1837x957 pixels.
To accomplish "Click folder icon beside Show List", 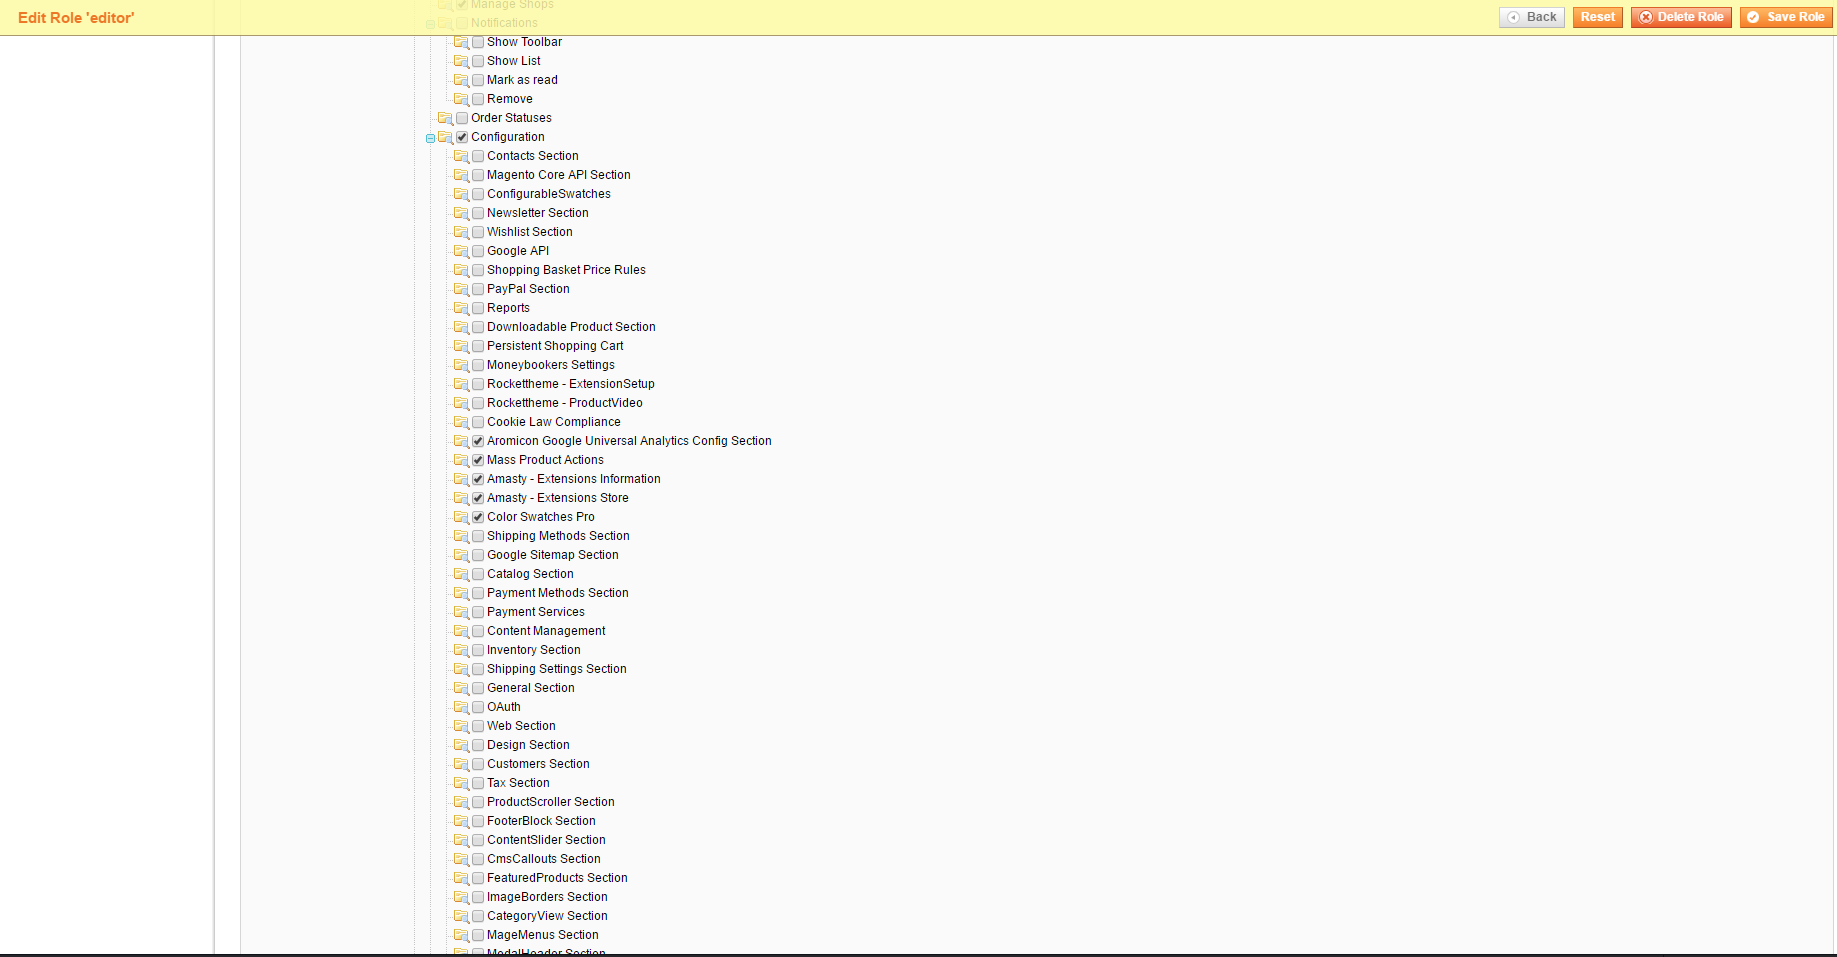I will (x=461, y=61).
